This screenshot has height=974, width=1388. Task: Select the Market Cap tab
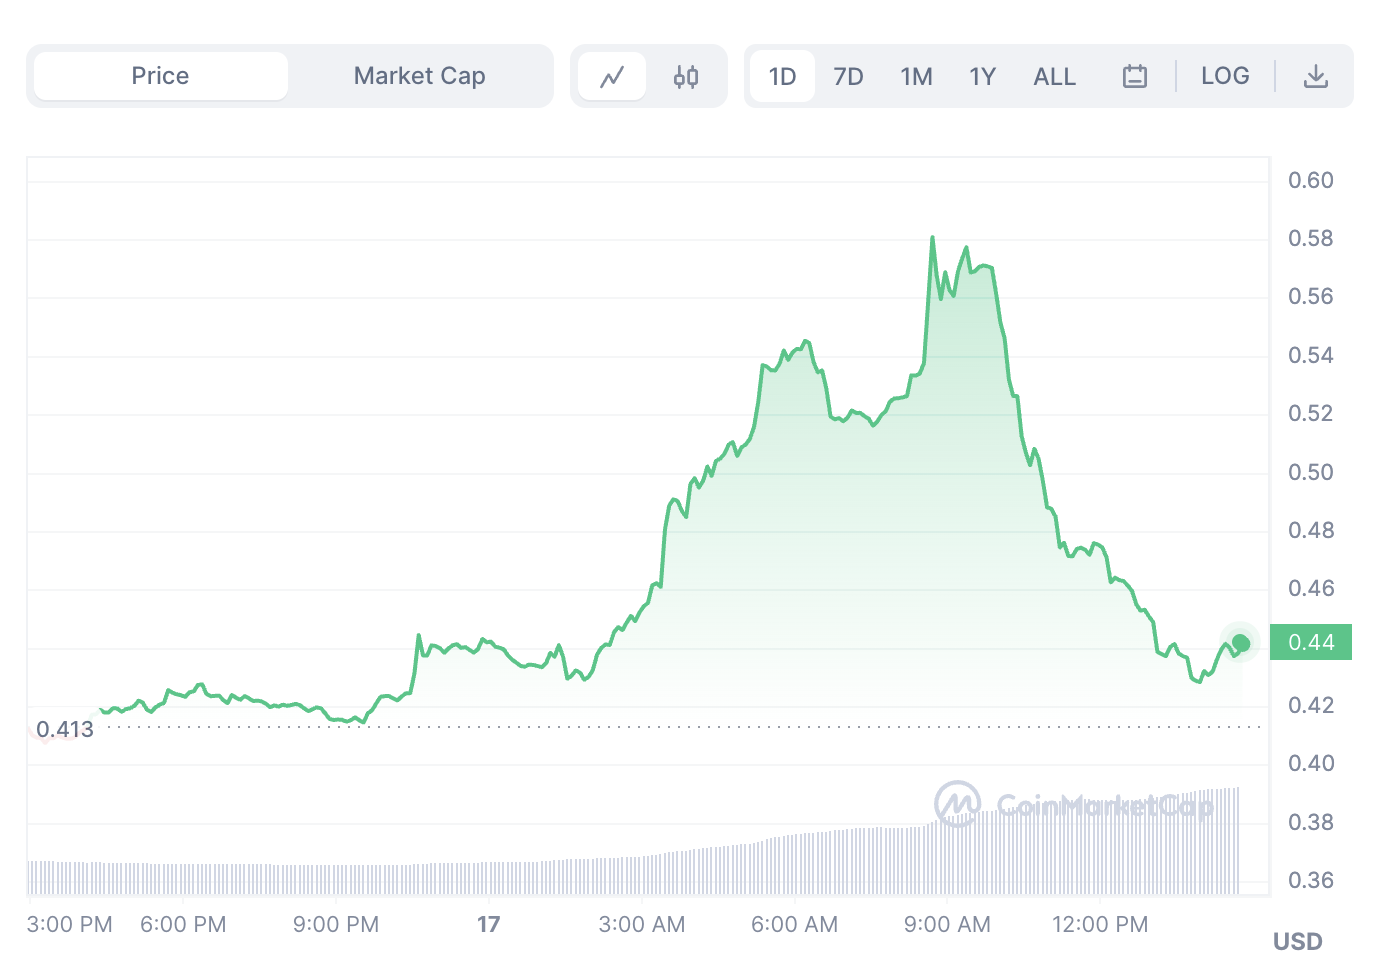(420, 76)
